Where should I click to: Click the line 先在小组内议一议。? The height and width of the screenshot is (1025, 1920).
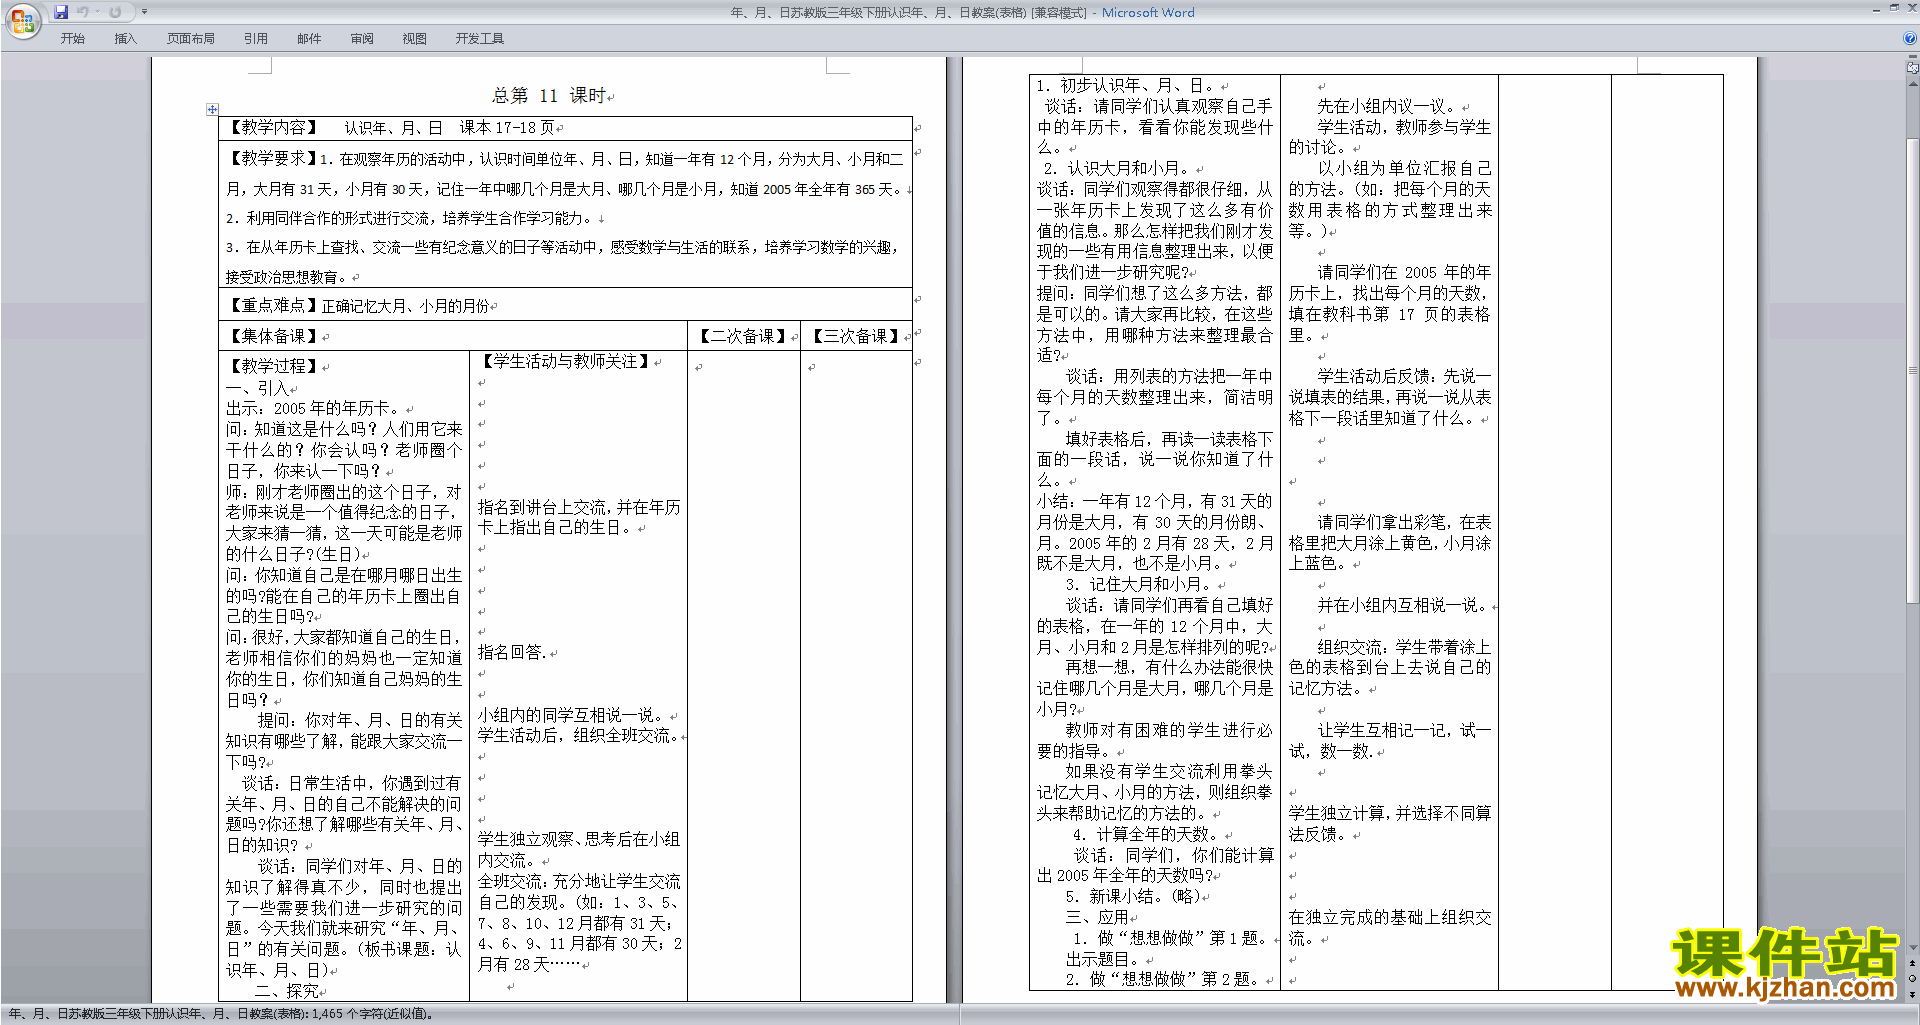pos(1388,107)
